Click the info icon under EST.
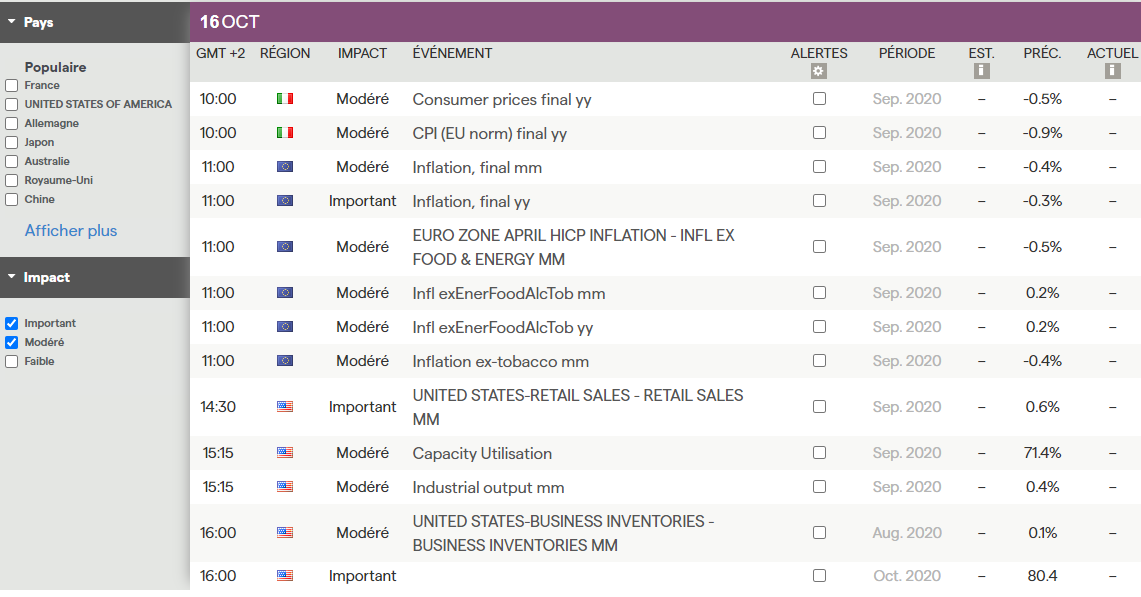Screen dimensions: 1141x597 pos(981,71)
